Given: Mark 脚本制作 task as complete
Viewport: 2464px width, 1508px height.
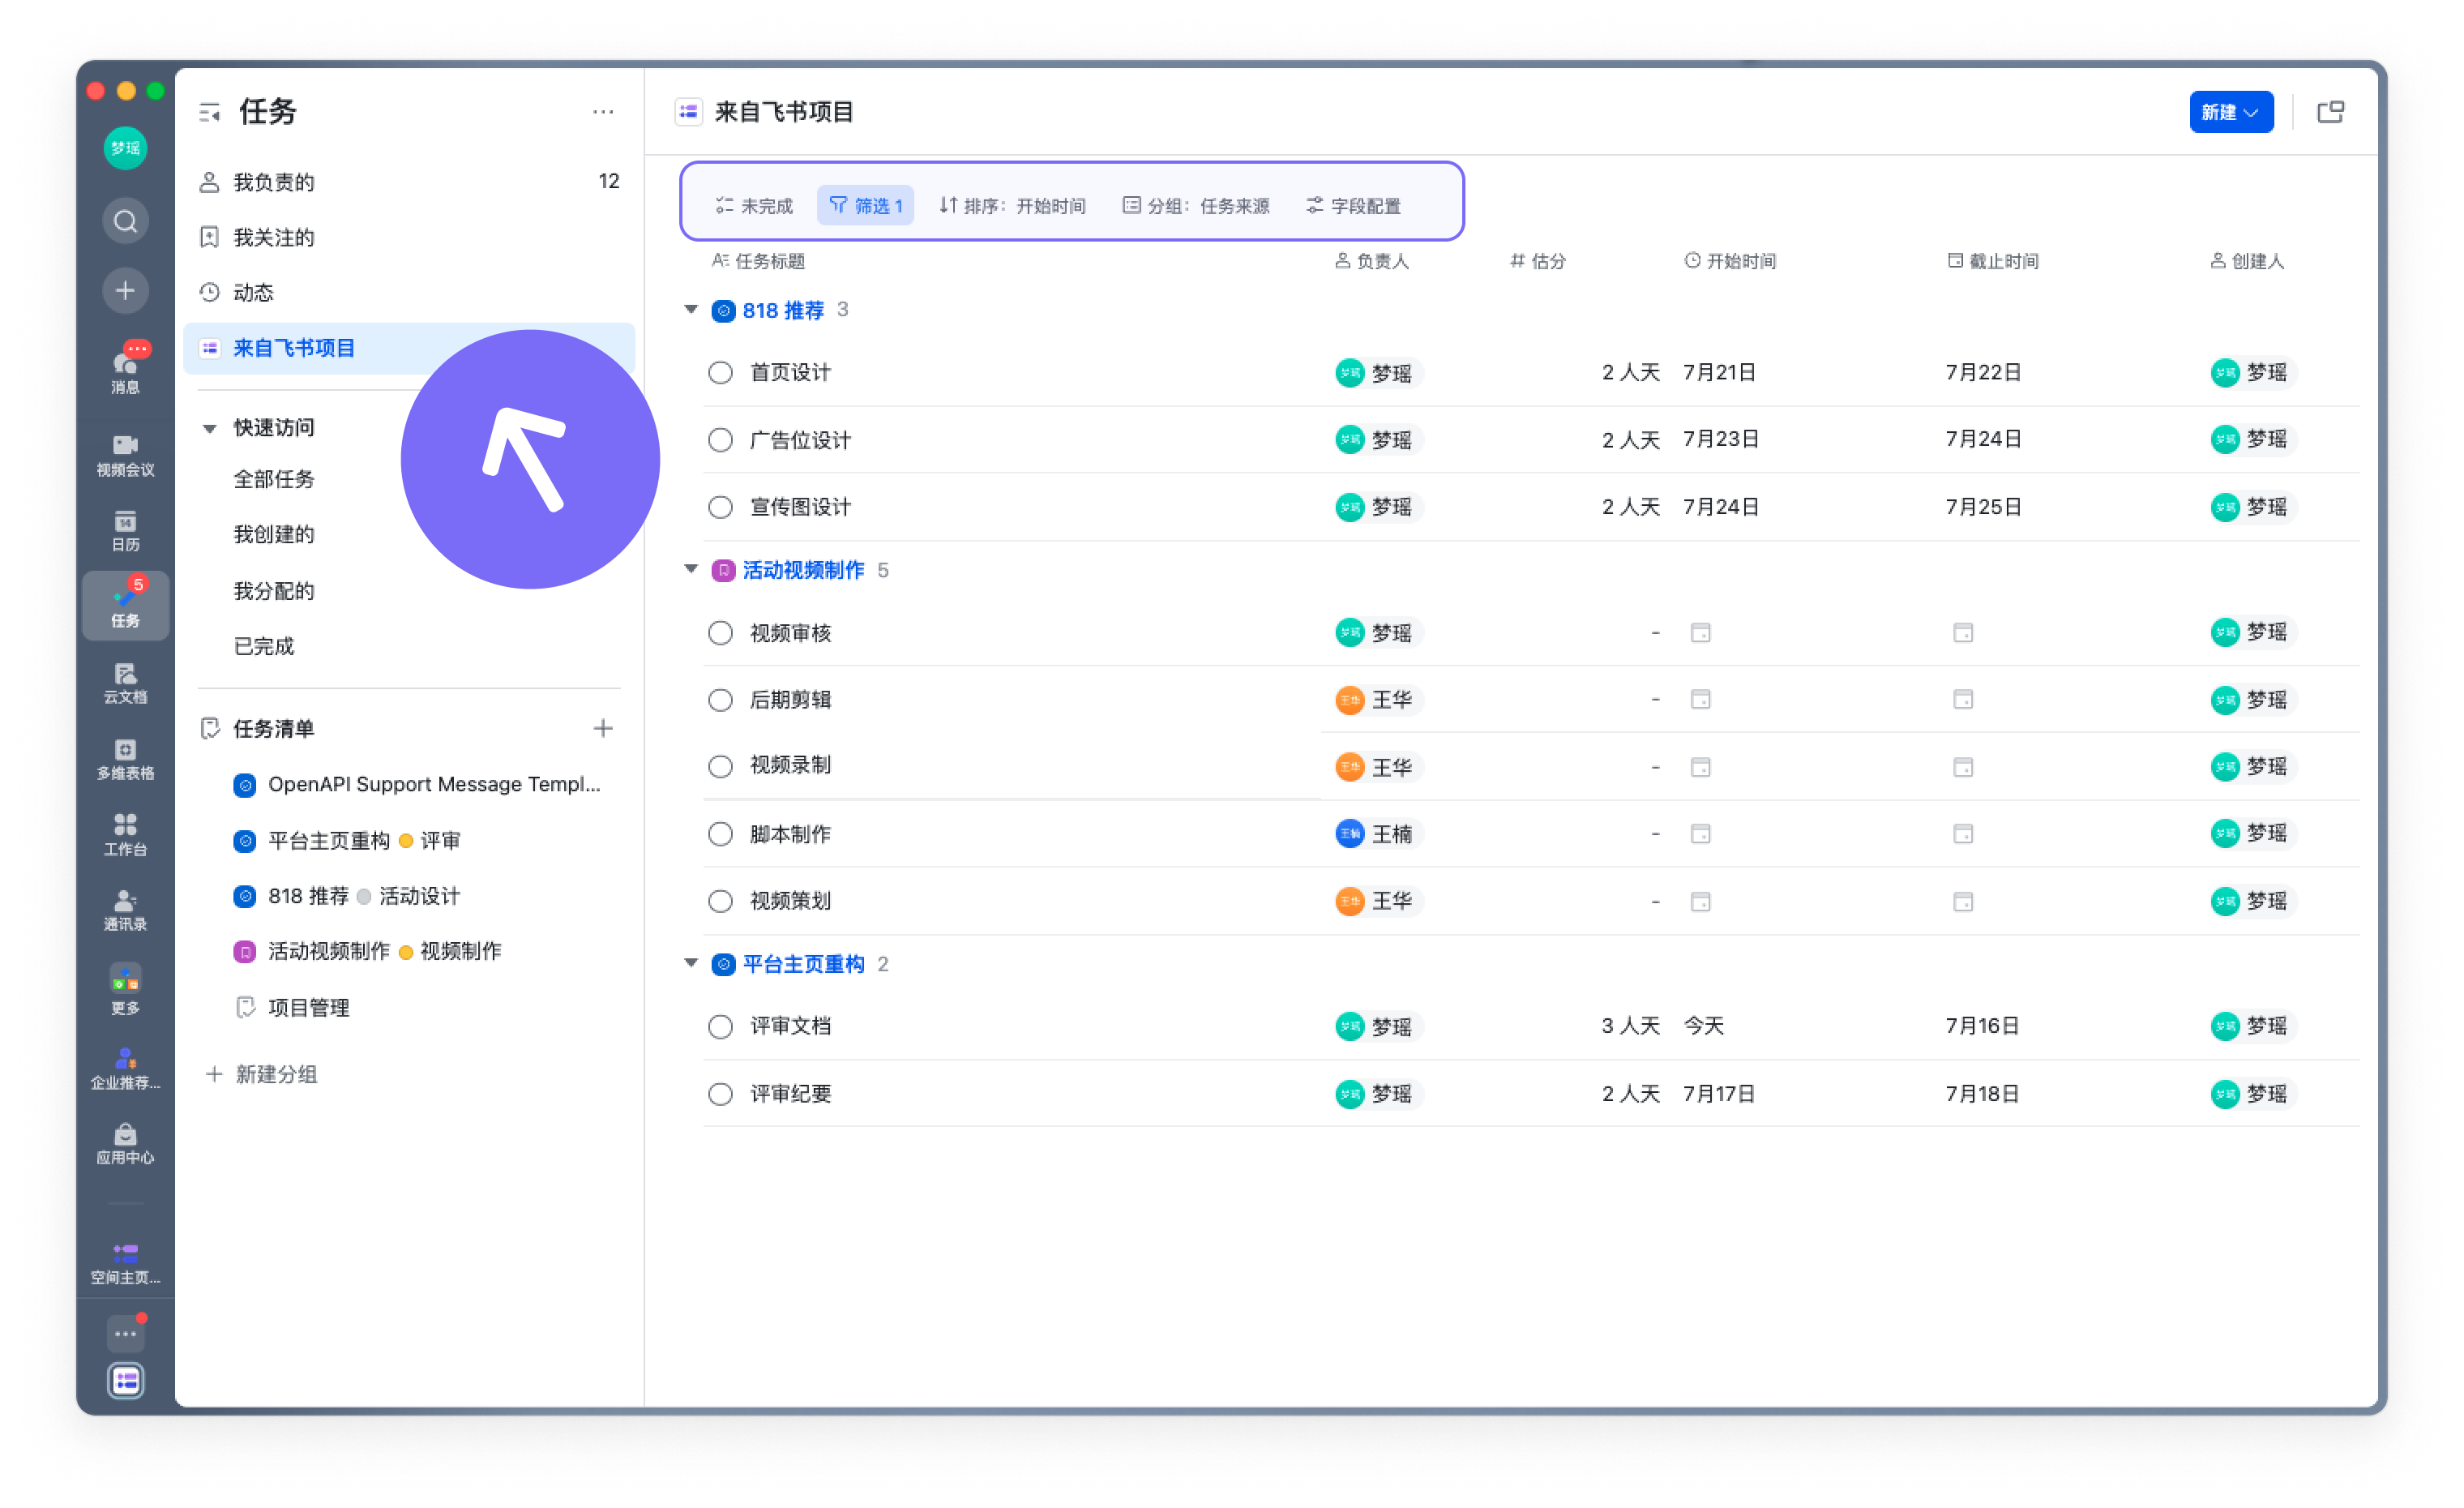Looking at the screenshot, I should (x=720, y=833).
